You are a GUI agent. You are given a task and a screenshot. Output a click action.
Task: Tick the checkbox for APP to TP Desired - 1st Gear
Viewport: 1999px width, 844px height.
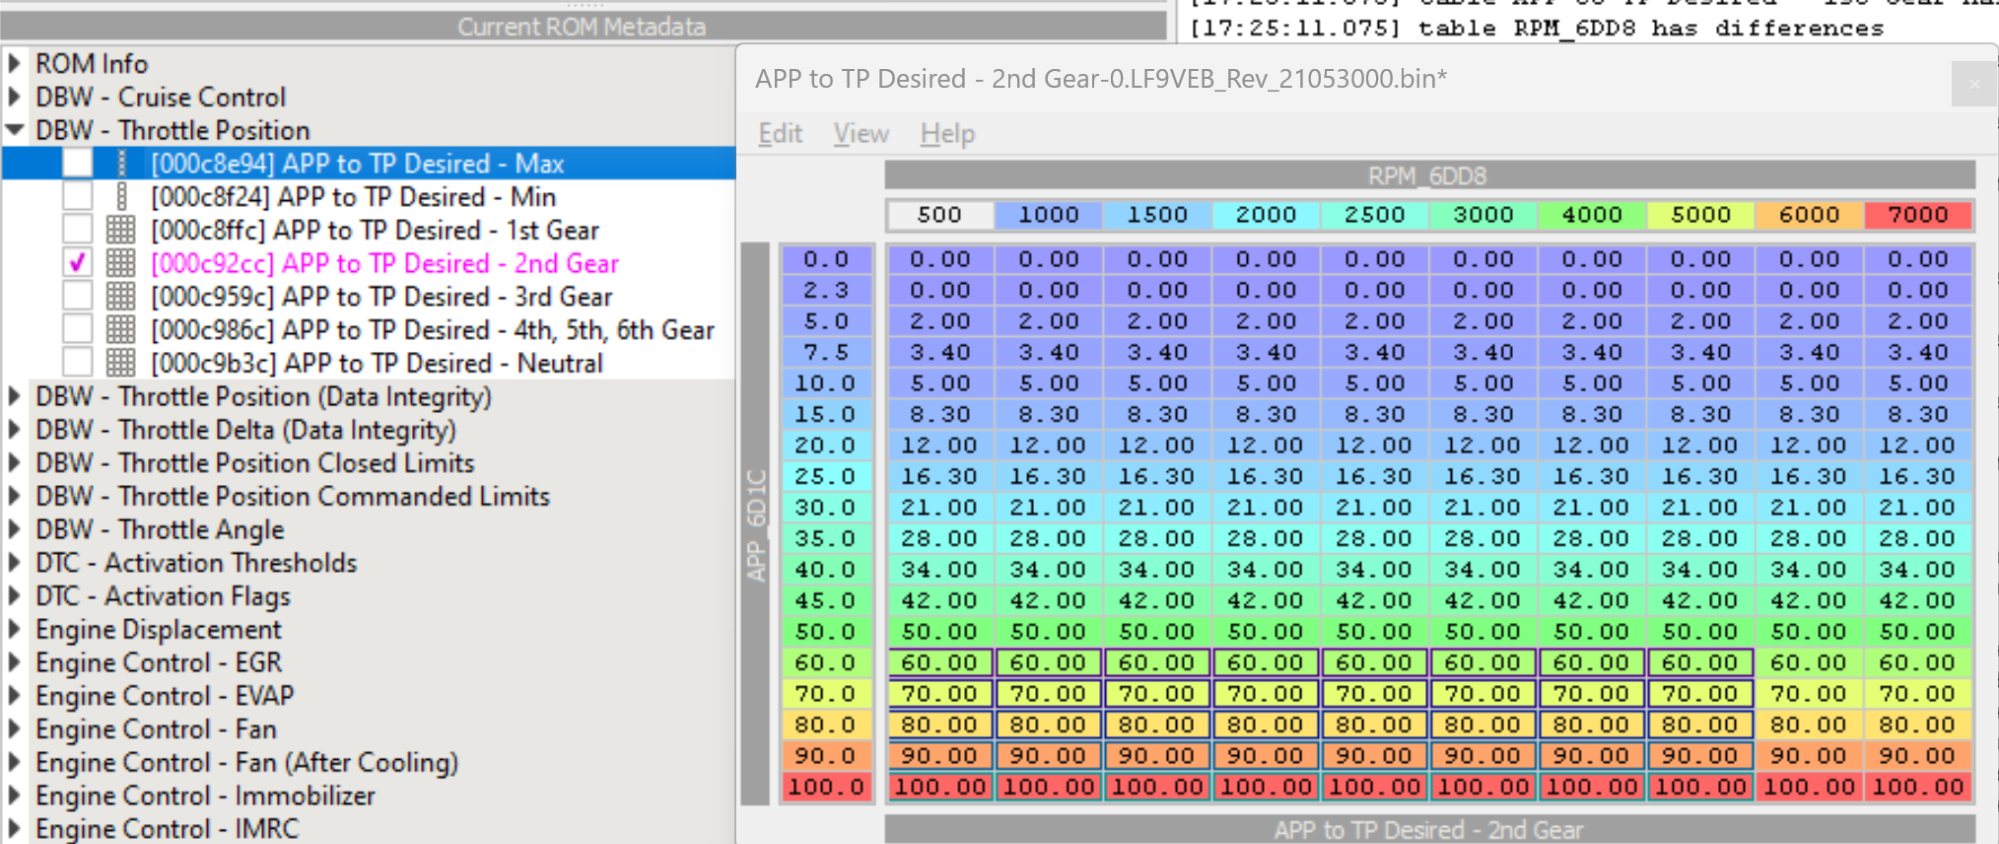click(x=77, y=230)
